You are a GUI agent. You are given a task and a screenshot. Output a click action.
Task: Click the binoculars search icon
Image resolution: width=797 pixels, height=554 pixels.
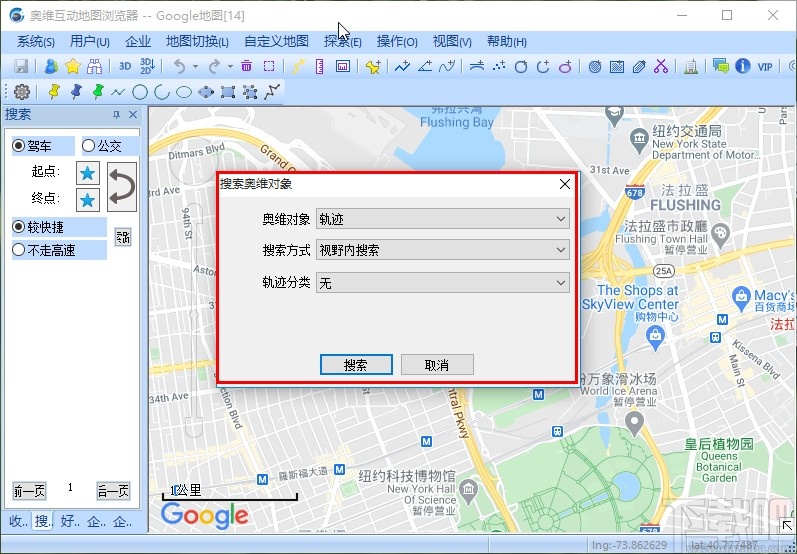tap(95, 66)
